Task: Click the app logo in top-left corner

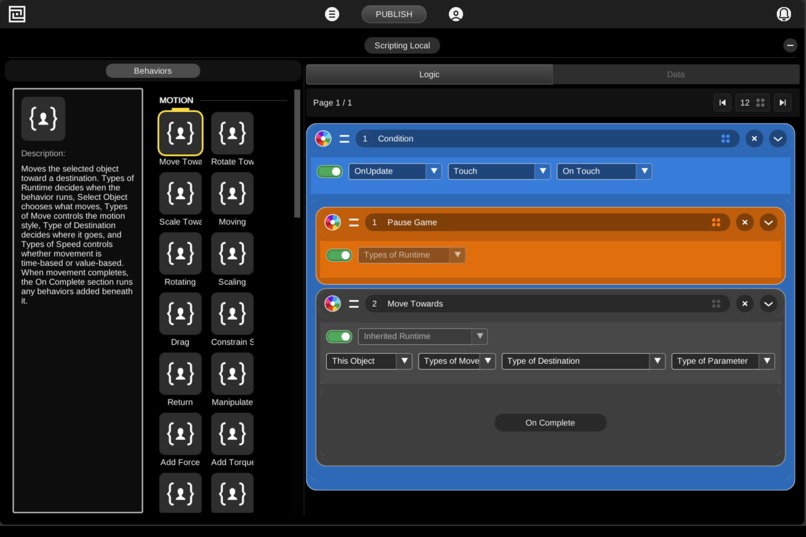Action: click(17, 14)
